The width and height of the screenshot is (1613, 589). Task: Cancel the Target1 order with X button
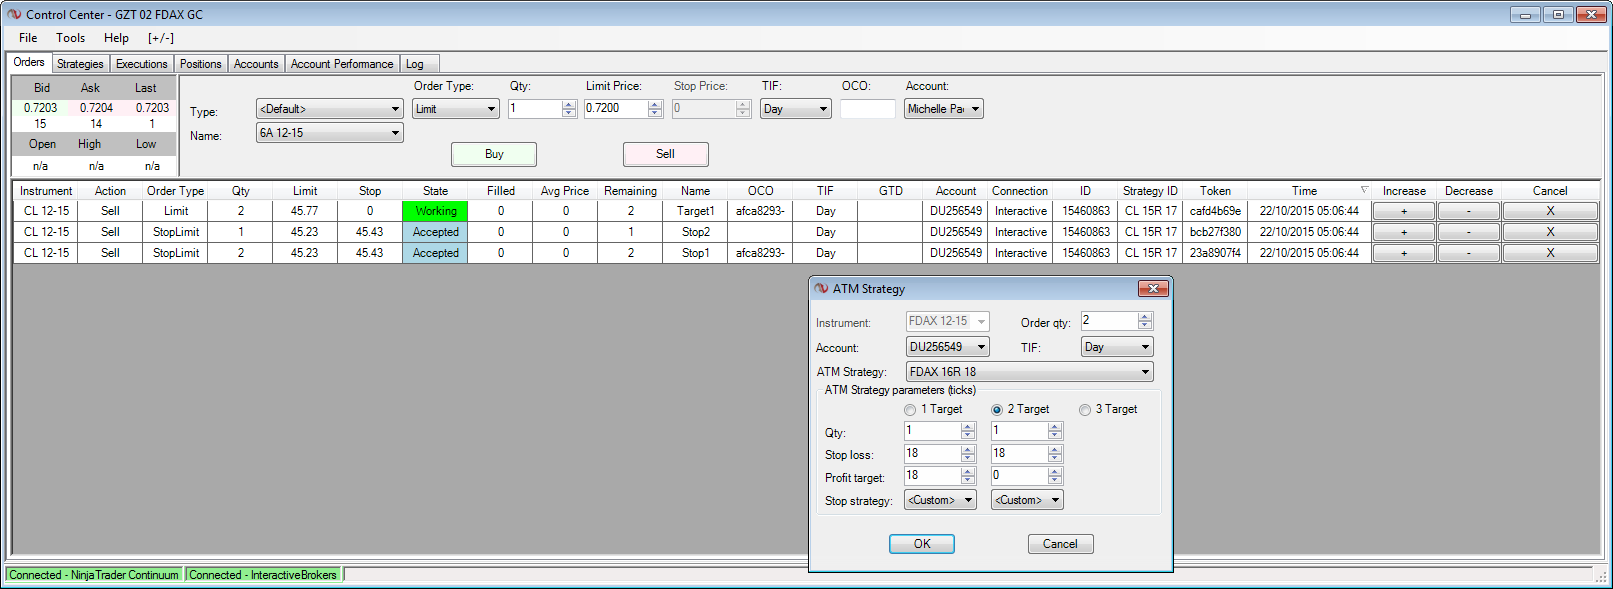[x=1550, y=211]
